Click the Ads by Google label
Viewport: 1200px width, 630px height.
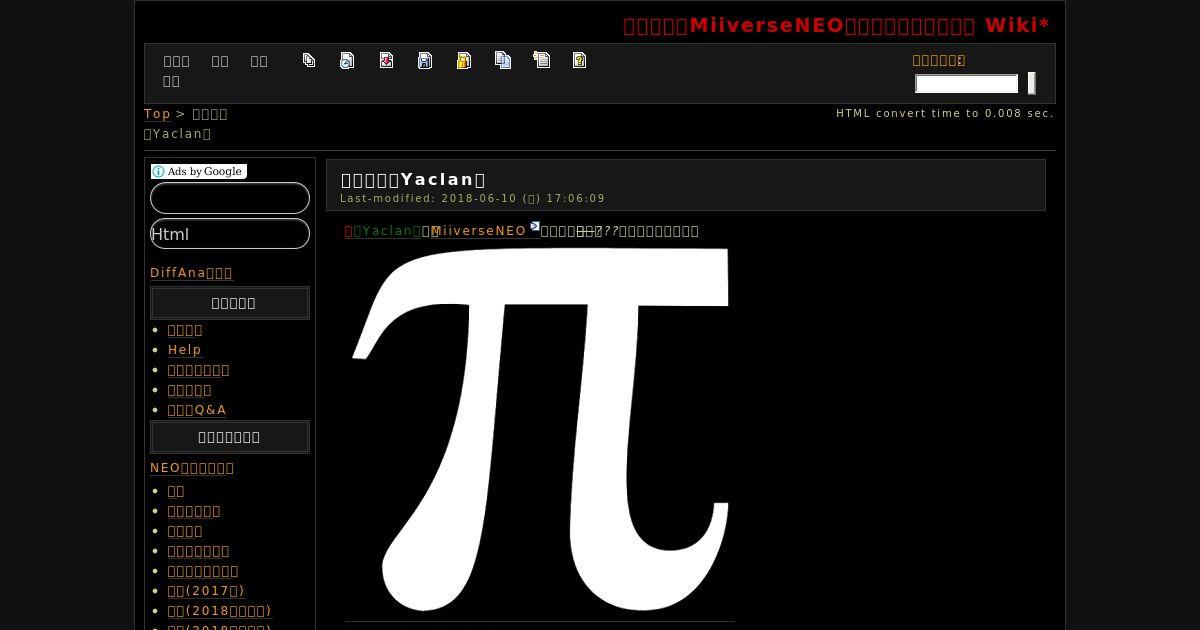(199, 171)
